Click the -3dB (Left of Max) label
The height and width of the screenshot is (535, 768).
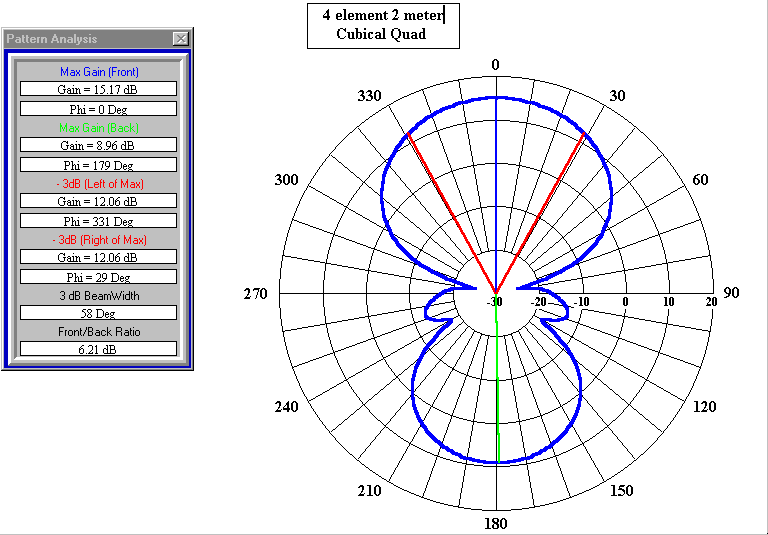coord(98,184)
